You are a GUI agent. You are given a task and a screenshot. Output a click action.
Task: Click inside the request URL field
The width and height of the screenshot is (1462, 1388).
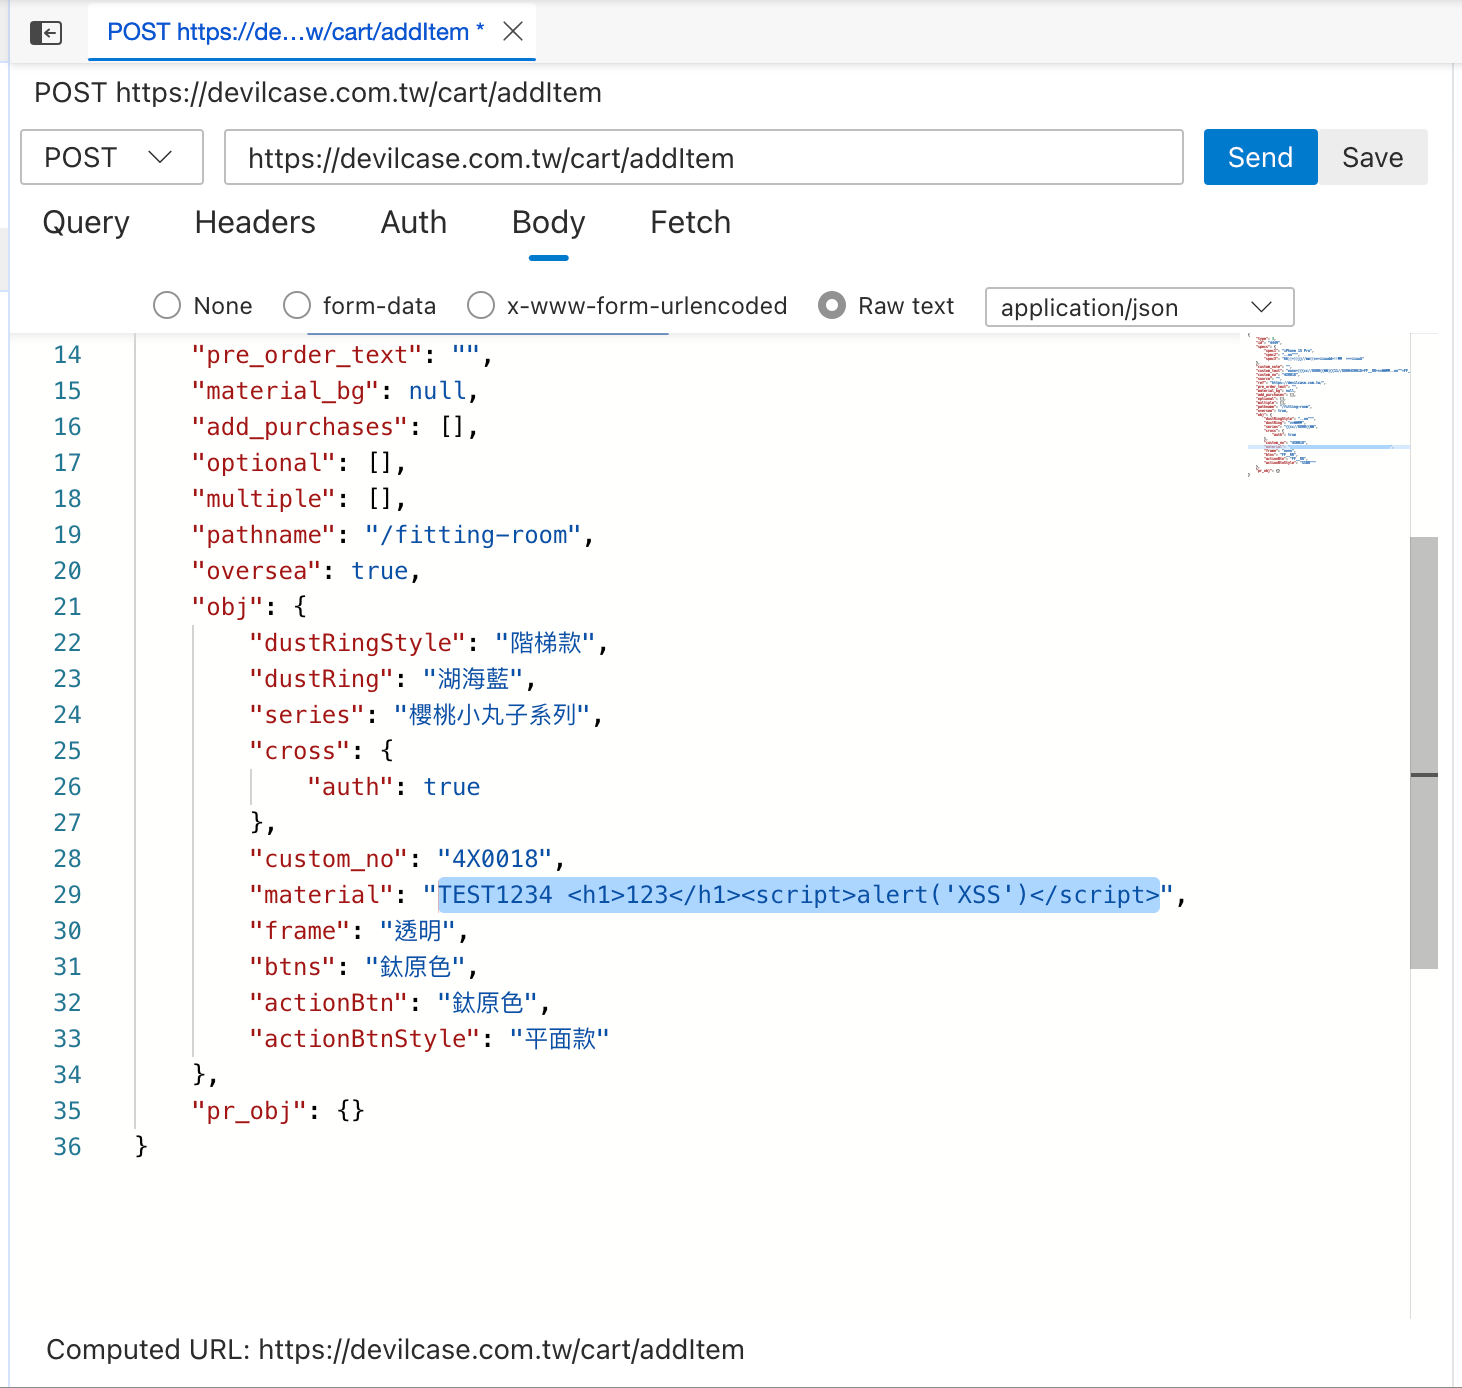tap(704, 157)
